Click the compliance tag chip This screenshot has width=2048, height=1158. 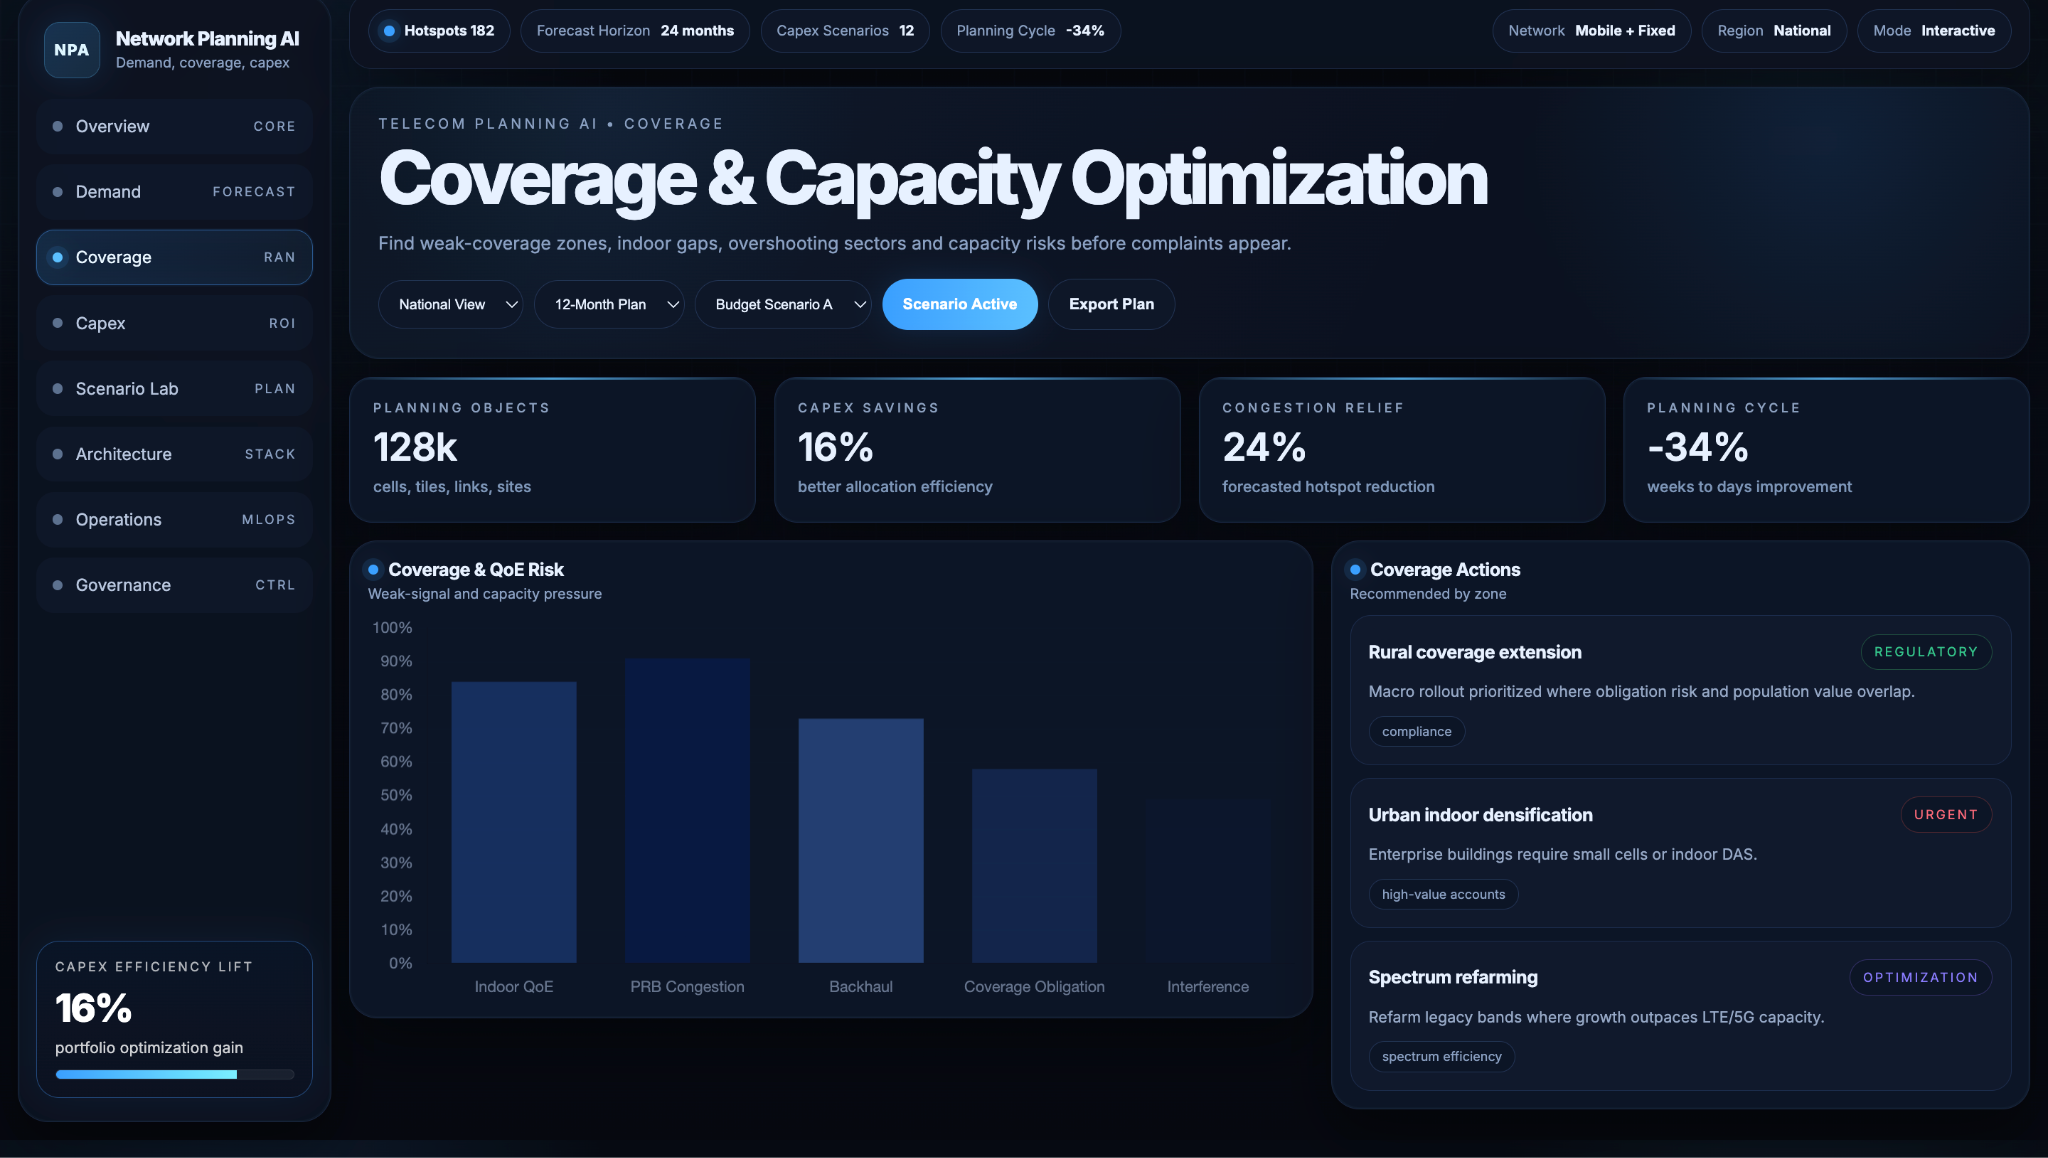pos(1416,731)
